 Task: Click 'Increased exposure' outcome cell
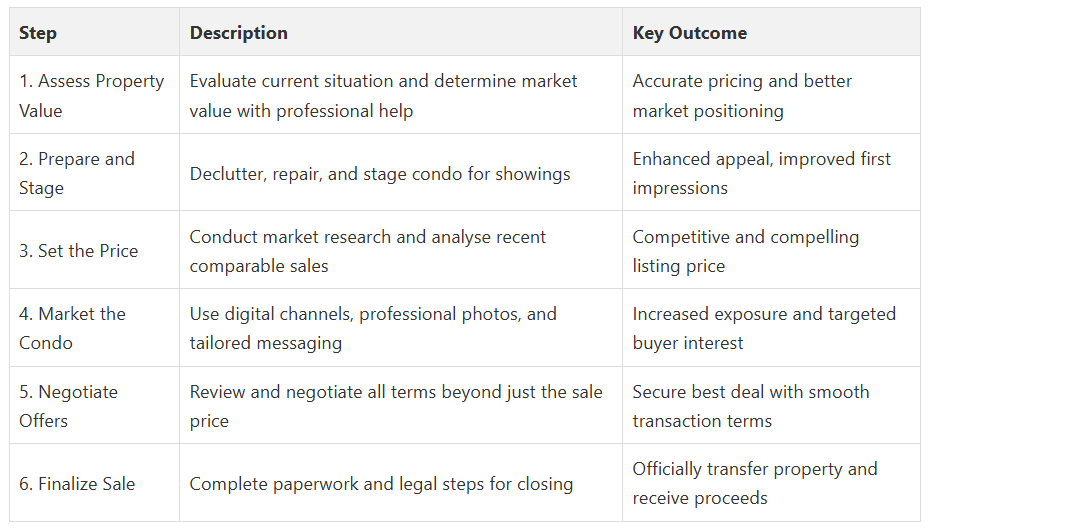(x=764, y=328)
